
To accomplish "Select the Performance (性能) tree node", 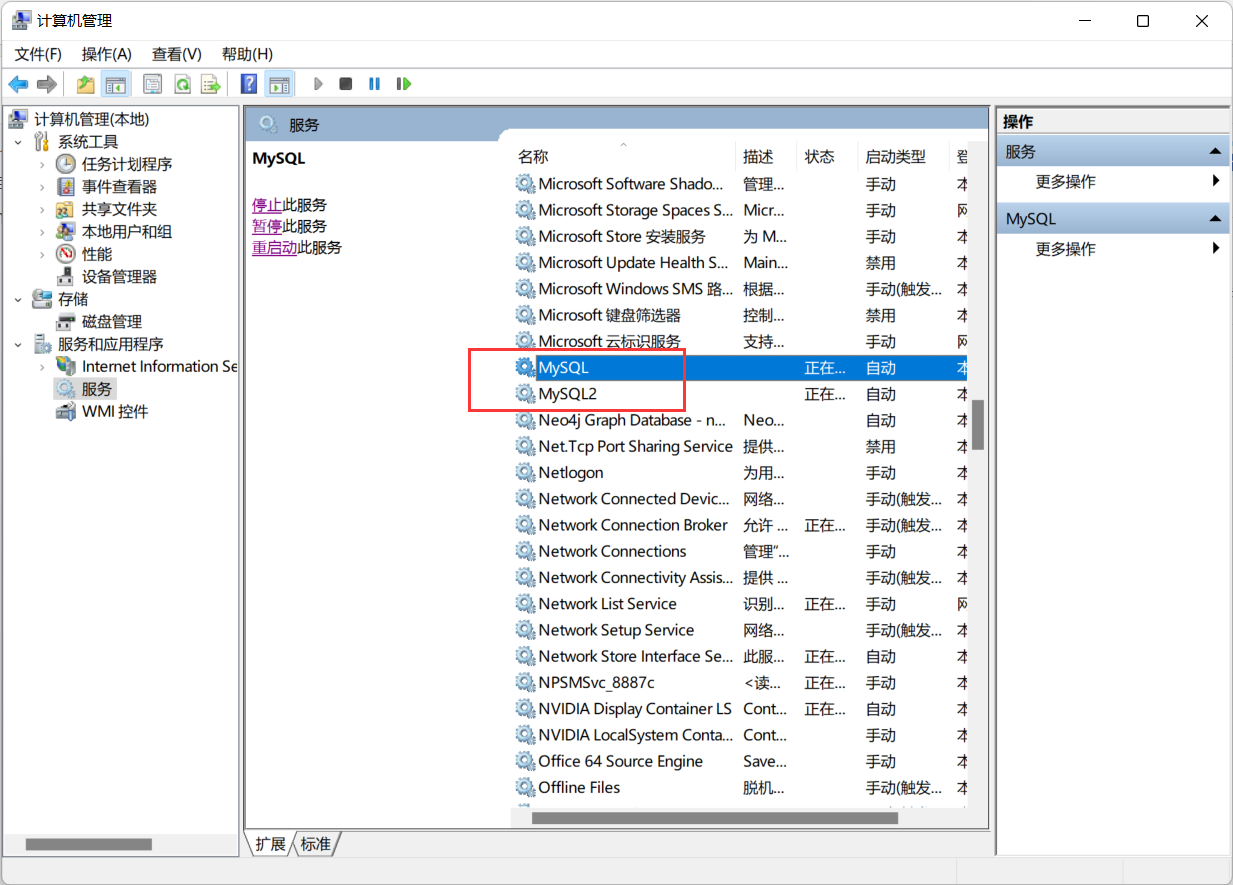I will [97, 254].
